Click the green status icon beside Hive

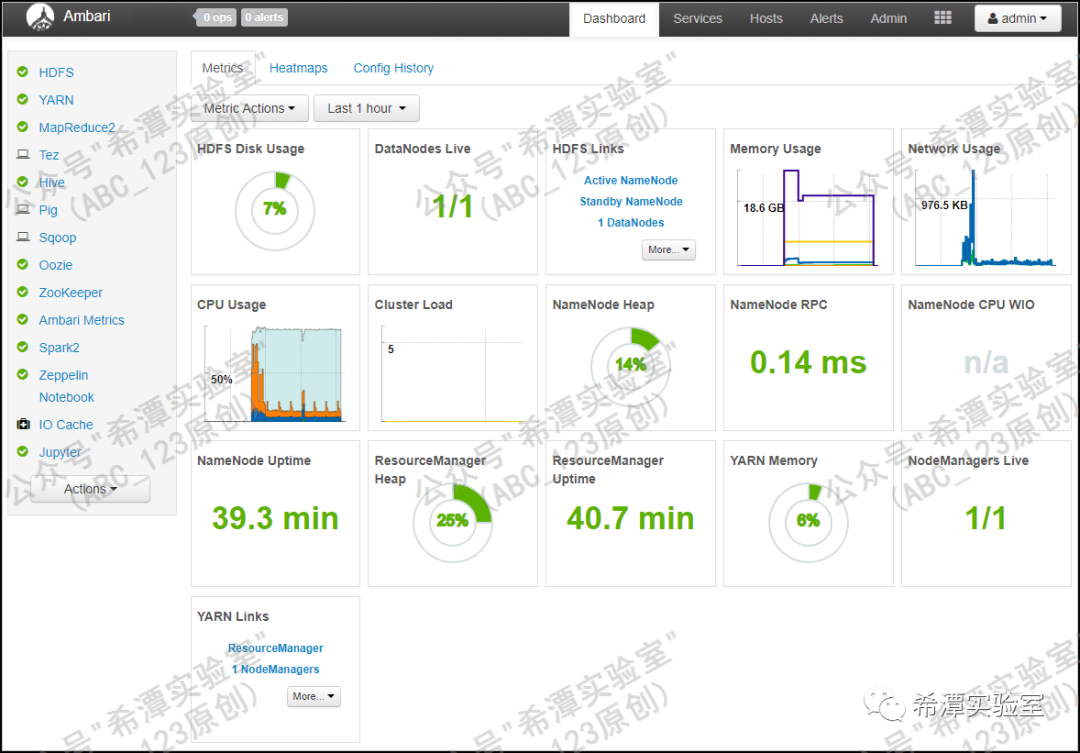[23, 182]
